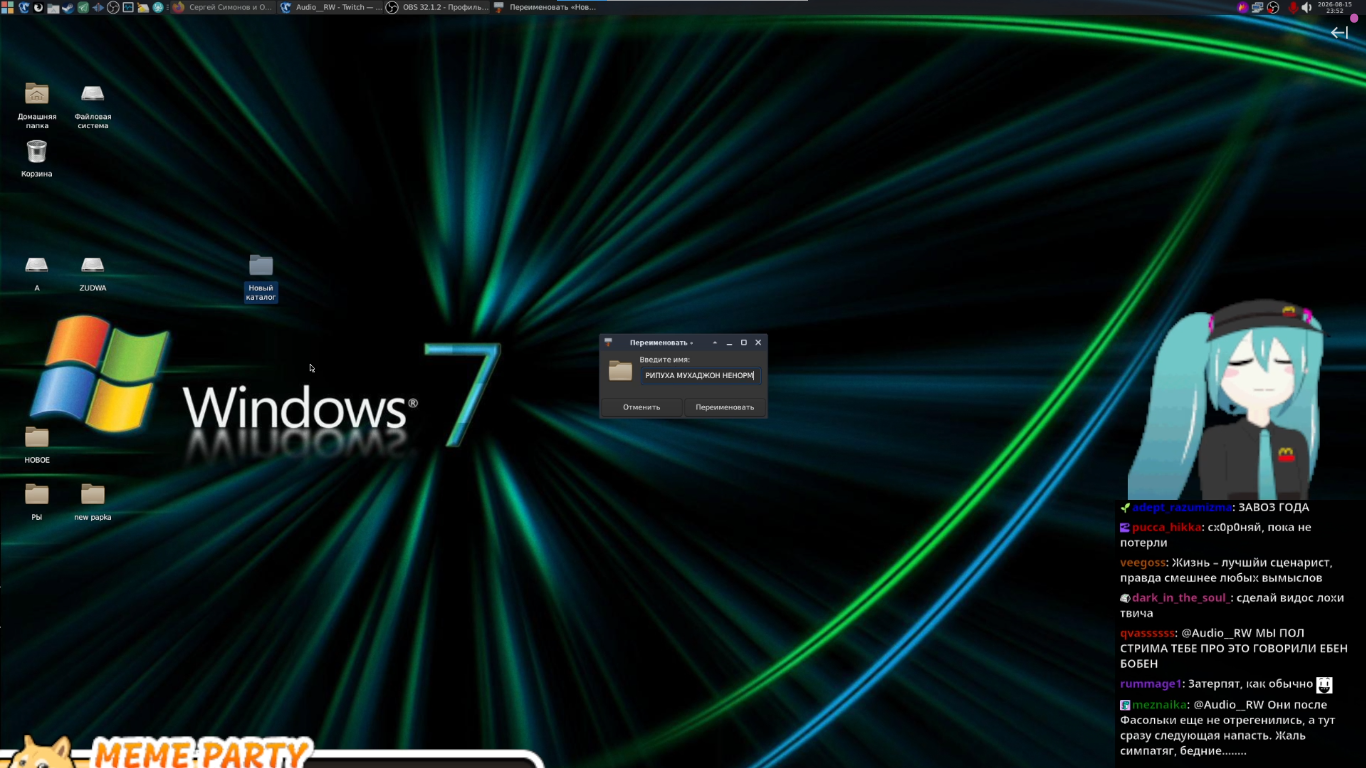The height and width of the screenshot is (768, 1366).
Task: Click the purple flame tray icon
Action: click(1243, 7)
